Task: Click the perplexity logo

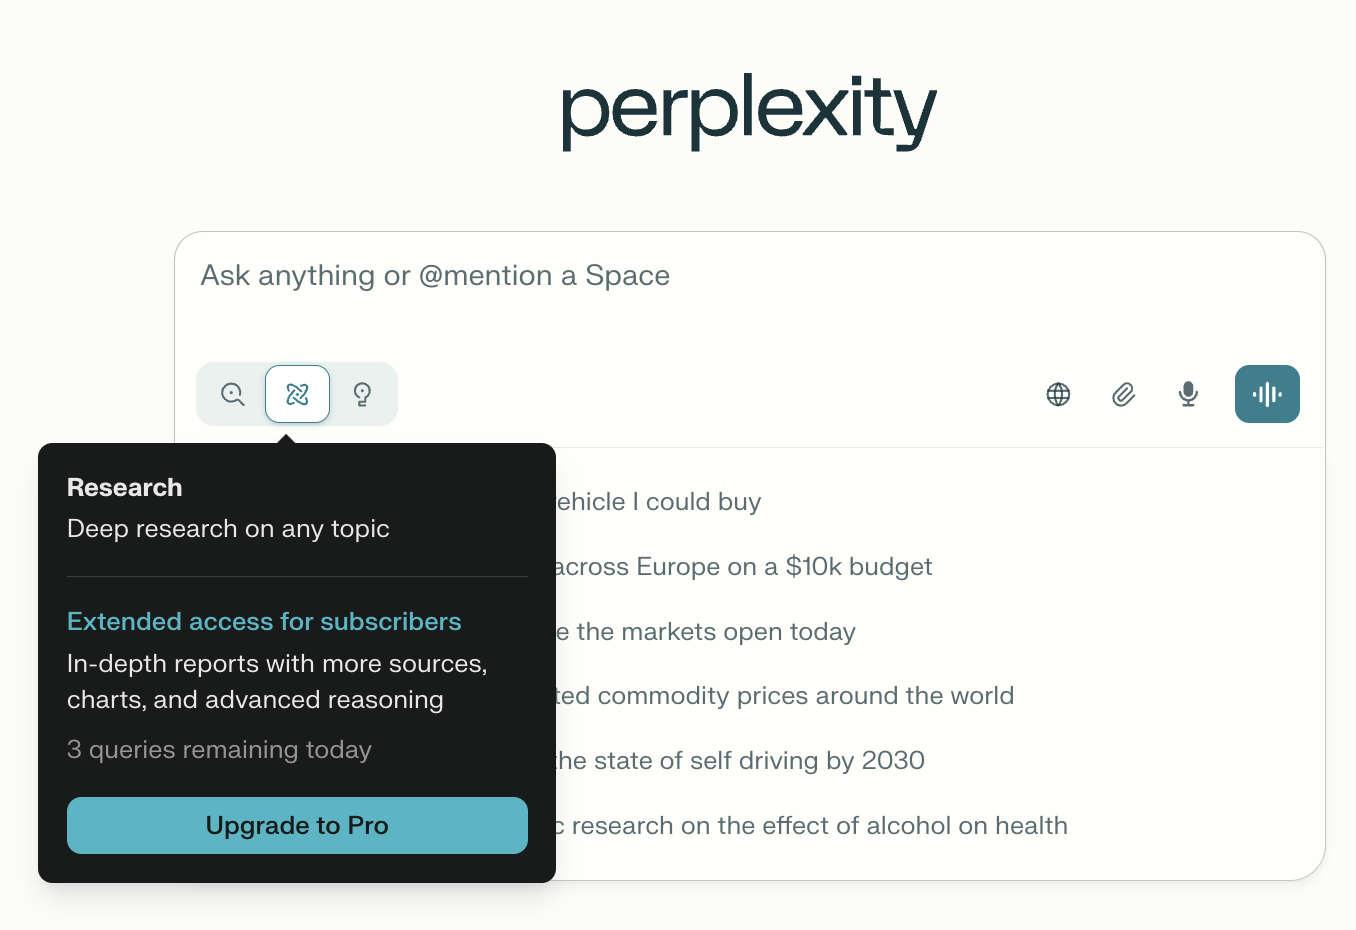Action: 749,111
